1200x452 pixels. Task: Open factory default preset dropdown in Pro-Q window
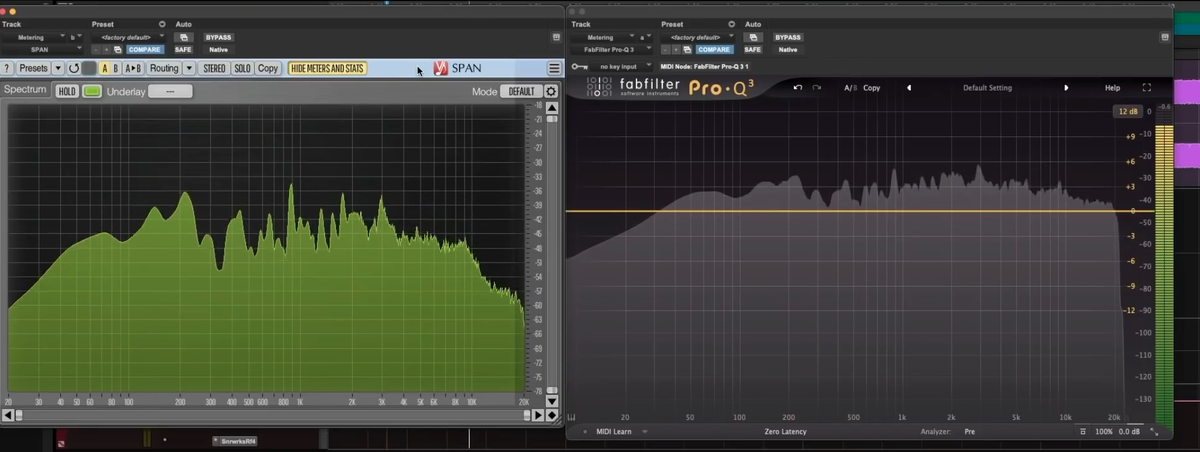[699, 37]
